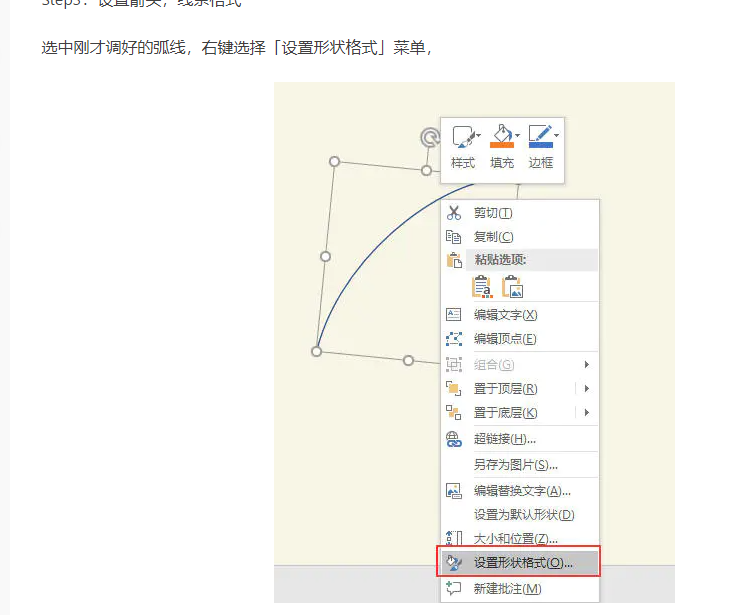Click the rotation handle above the arc

tap(430, 138)
